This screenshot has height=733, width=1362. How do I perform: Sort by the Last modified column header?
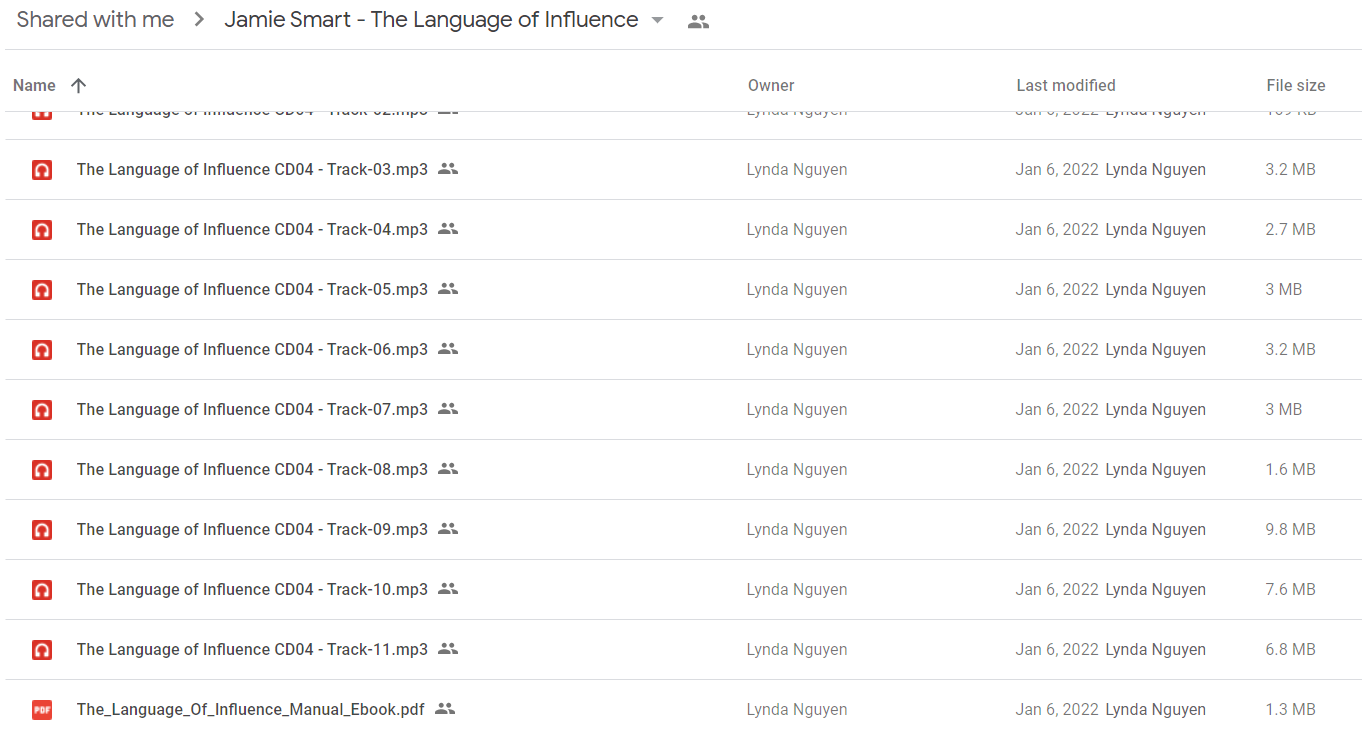coord(1066,85)
